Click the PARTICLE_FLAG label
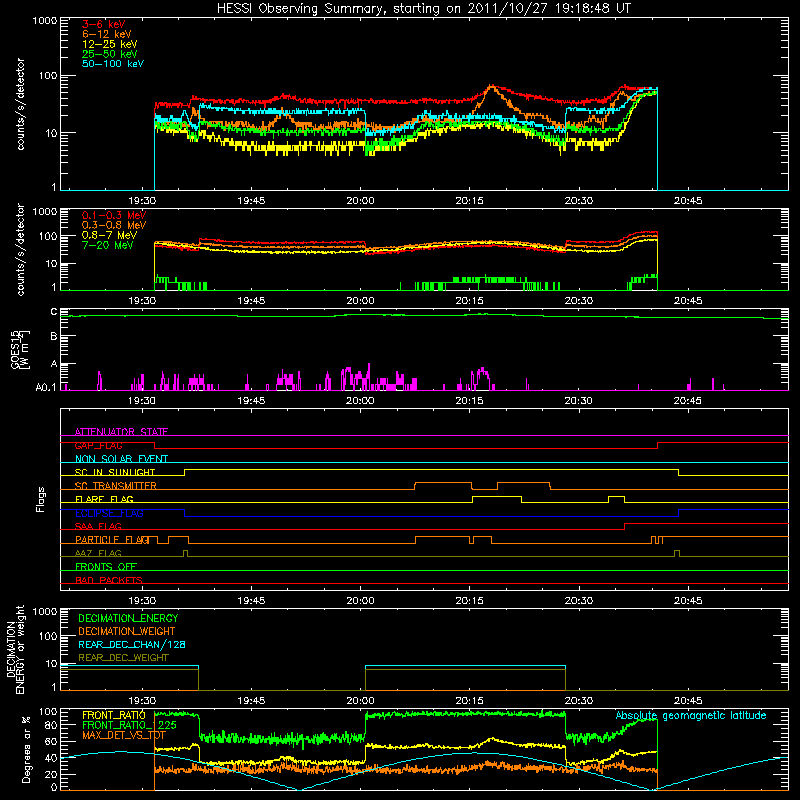The width and height of the screenshot is (800, 800). [112, 540]
